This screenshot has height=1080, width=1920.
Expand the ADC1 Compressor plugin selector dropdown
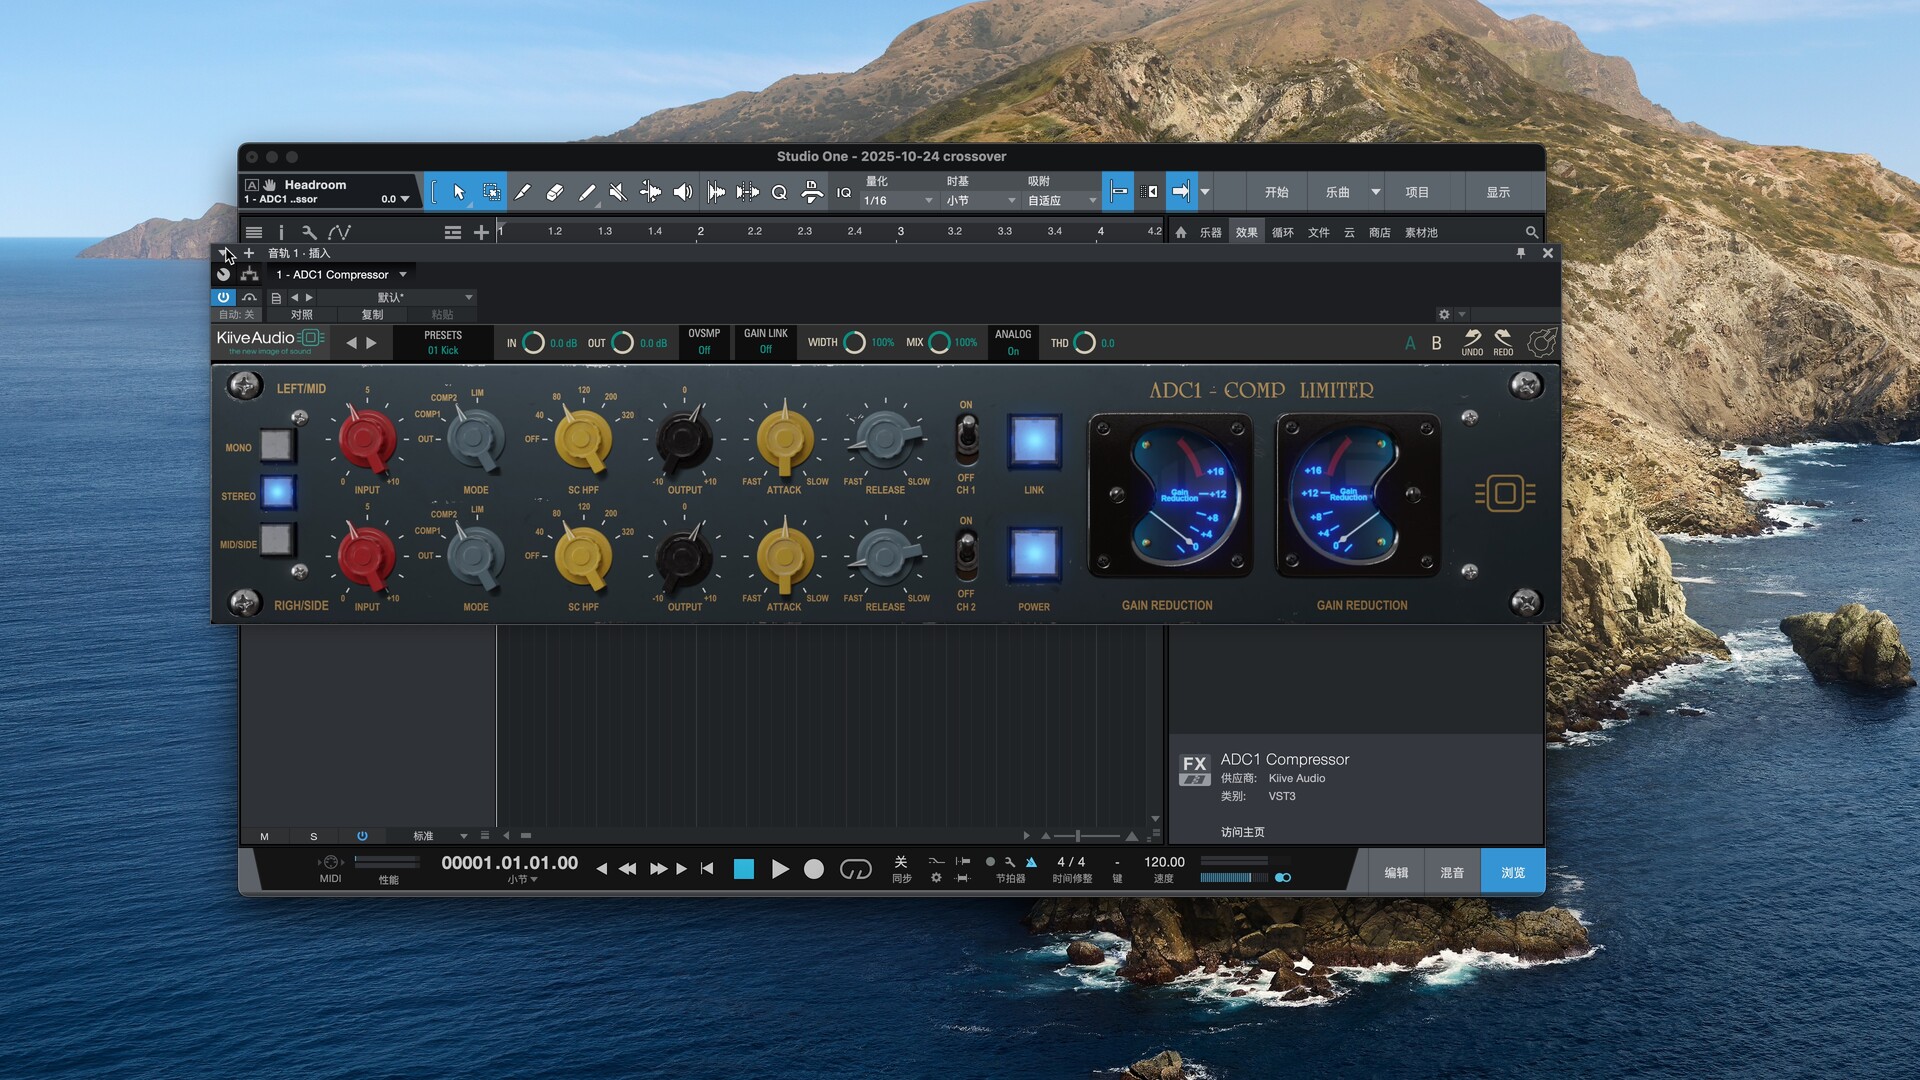coord(403,275)
